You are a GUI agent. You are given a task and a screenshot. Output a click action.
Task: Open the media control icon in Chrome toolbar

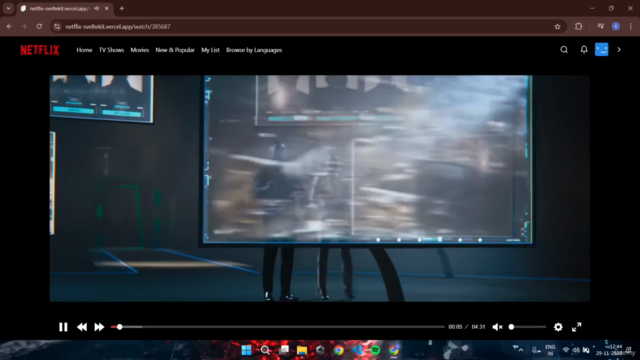[601, 27]
